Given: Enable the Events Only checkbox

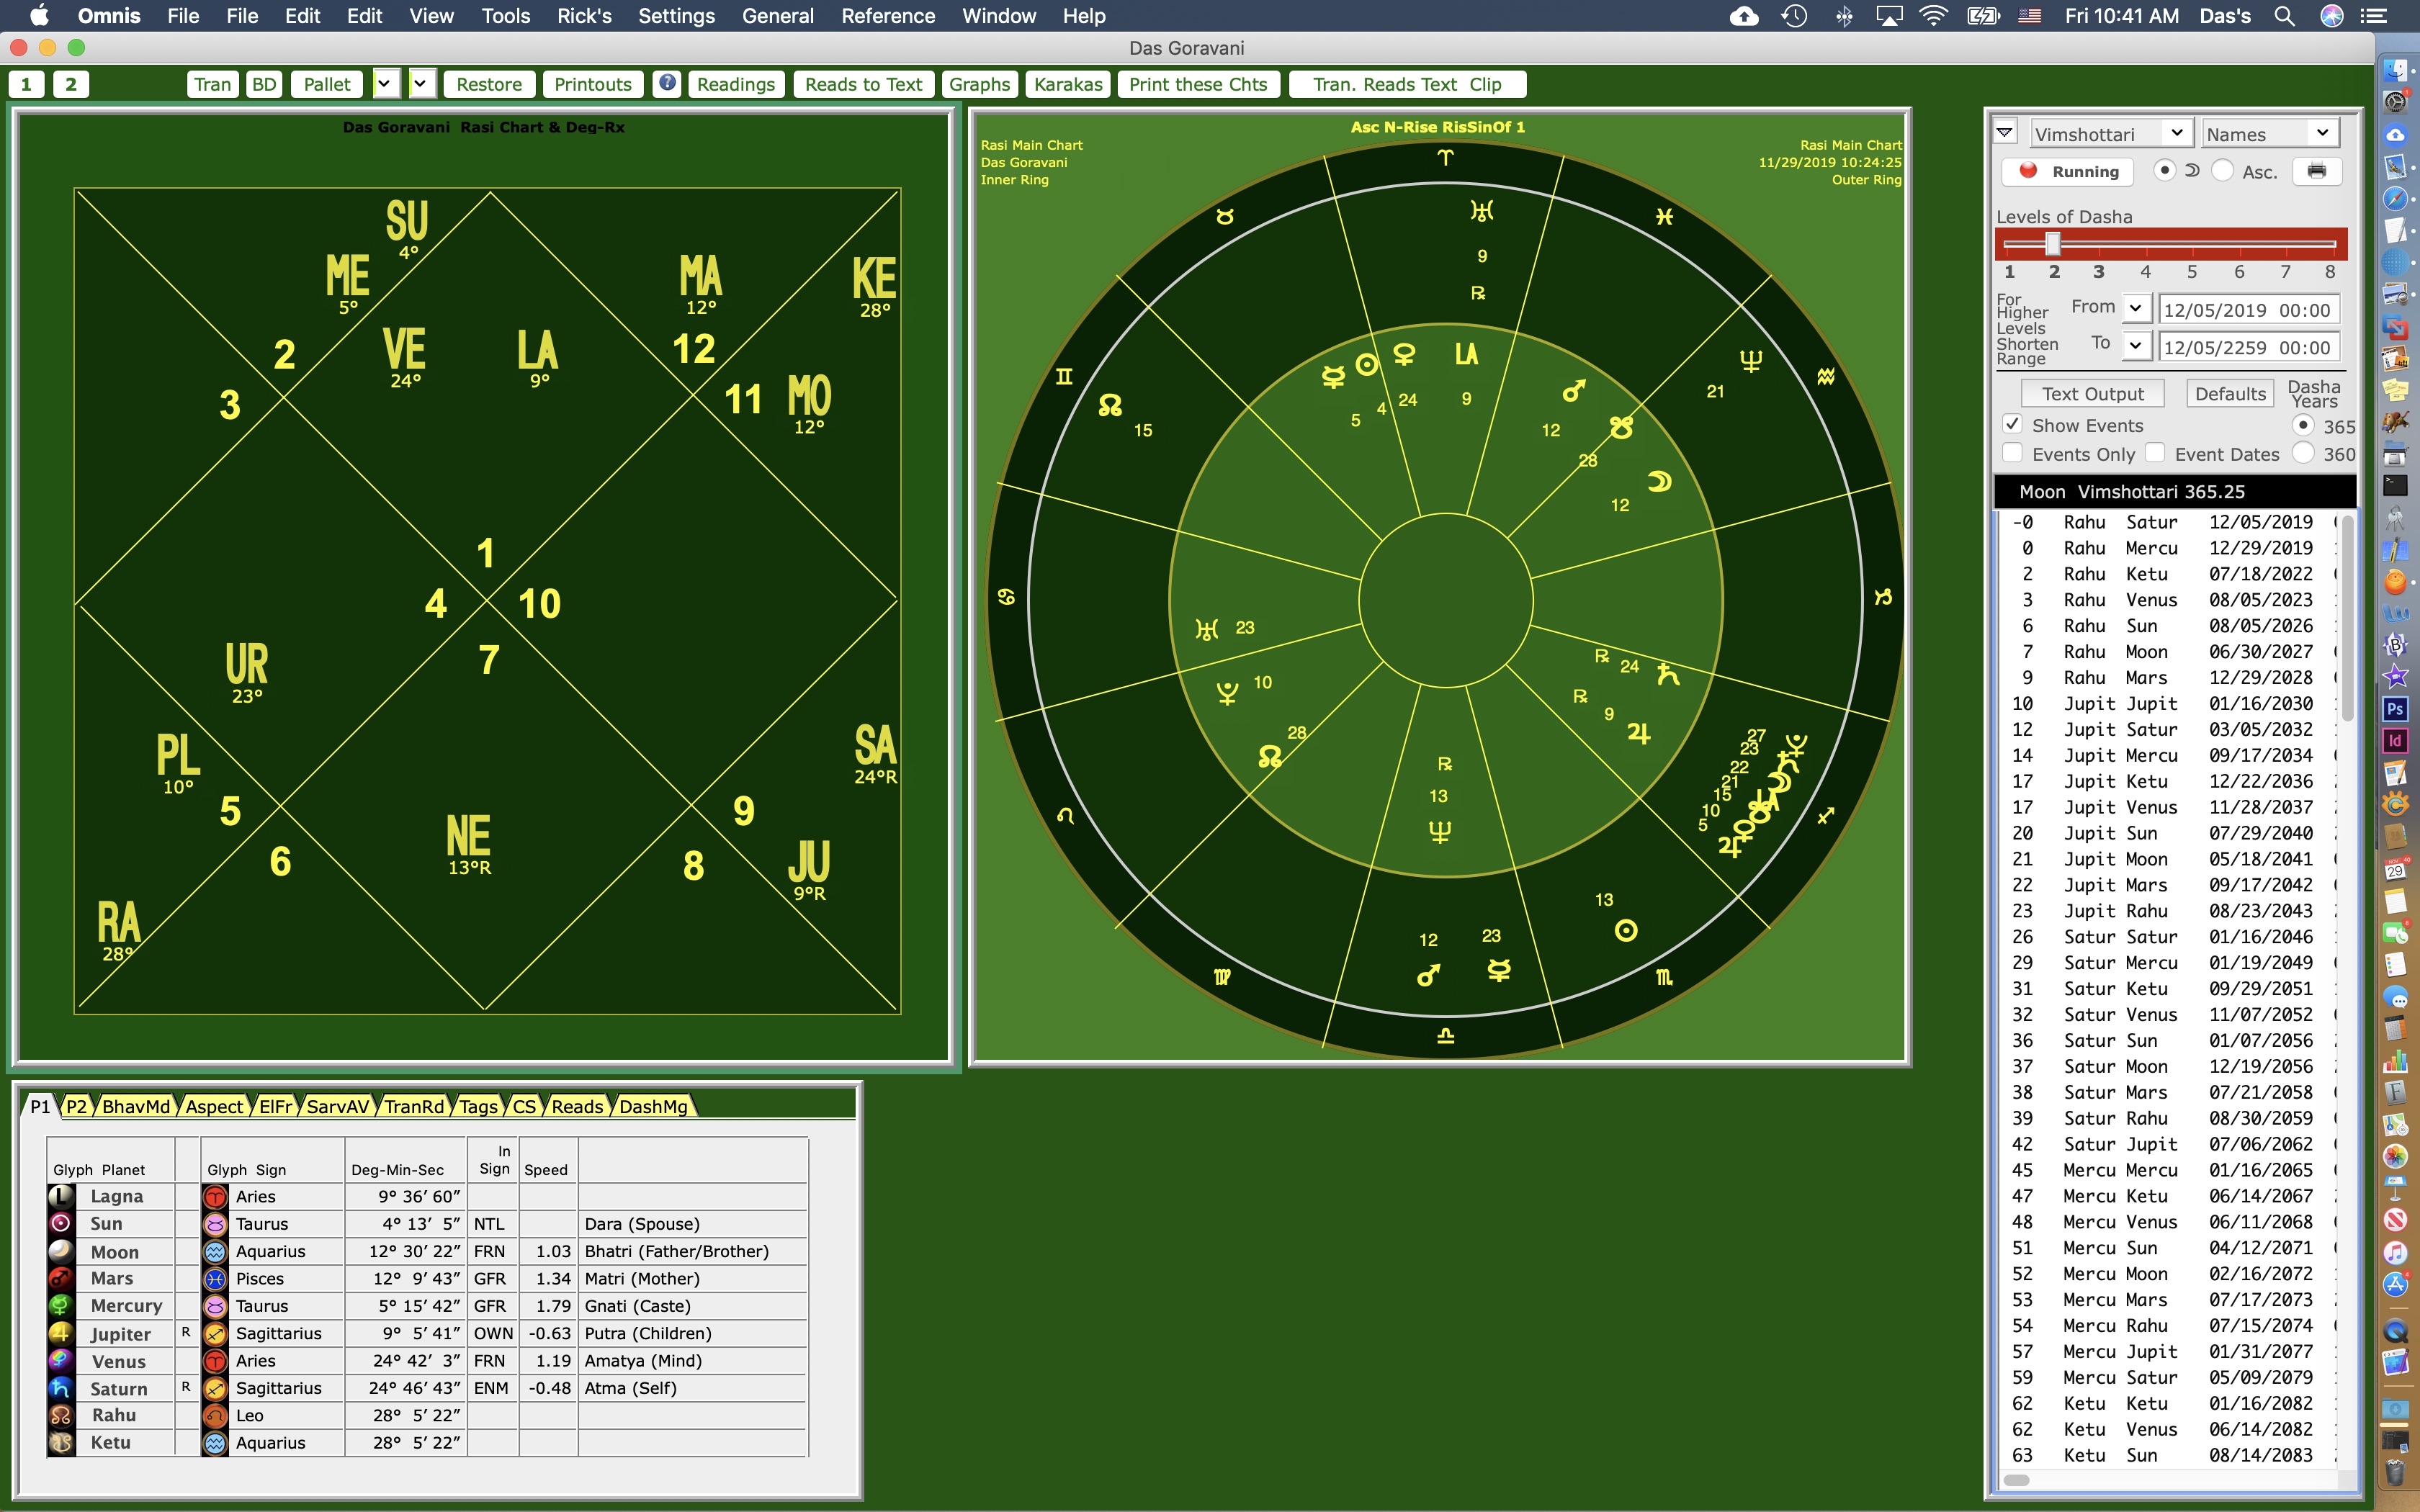Looking at the screenshot, I should (x=2013, y=453).
